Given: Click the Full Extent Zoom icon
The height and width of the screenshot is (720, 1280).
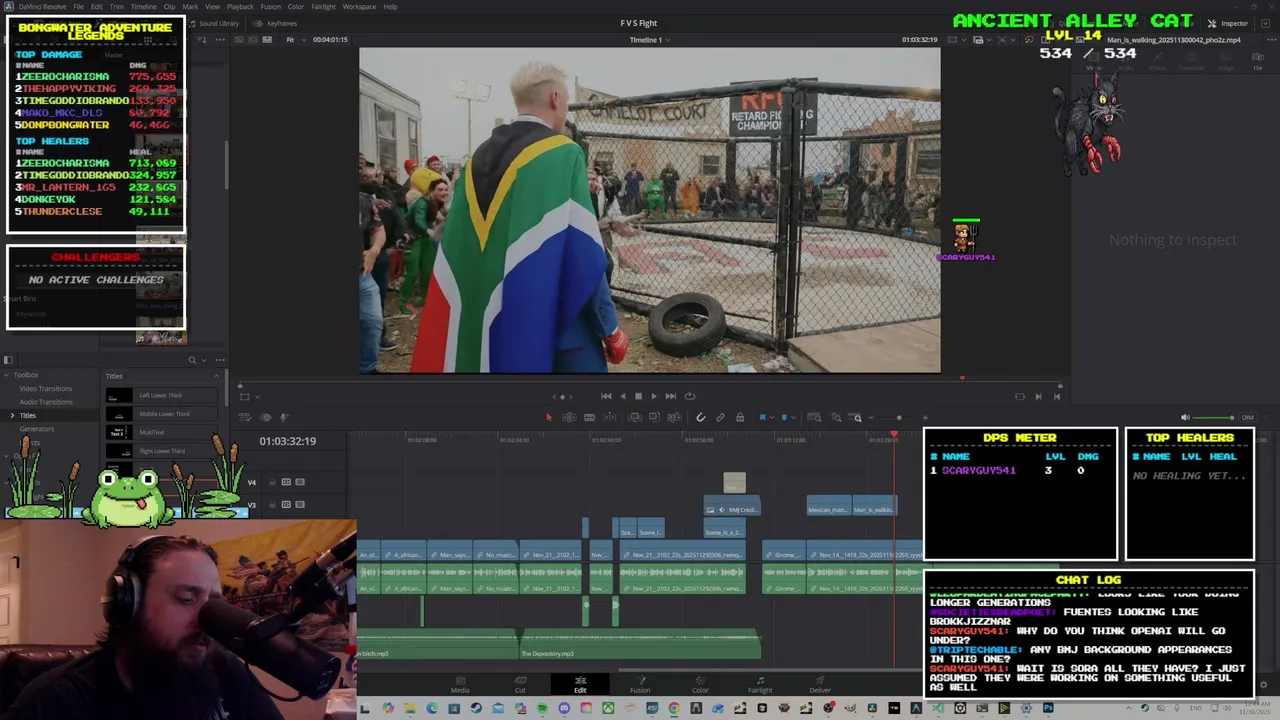Looking at the screenshot, I should tap(815, 417).
